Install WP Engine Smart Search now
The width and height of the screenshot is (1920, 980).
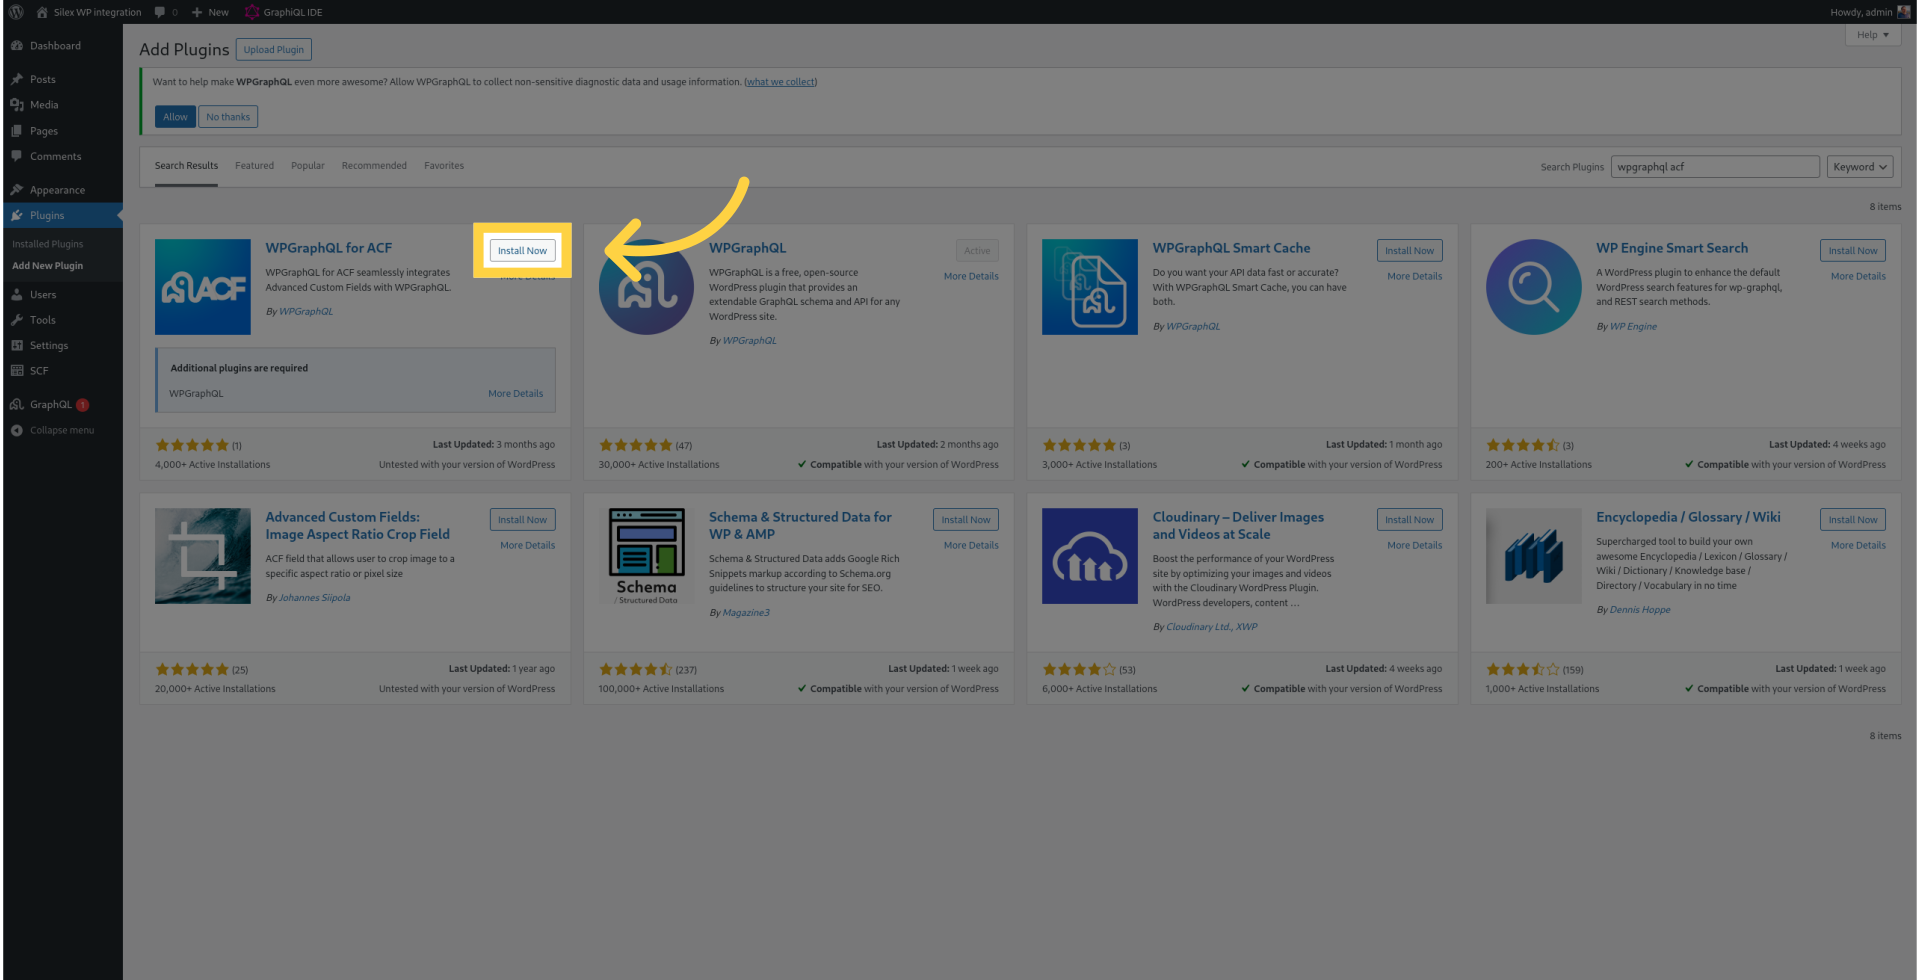(x=1853, y=251)
